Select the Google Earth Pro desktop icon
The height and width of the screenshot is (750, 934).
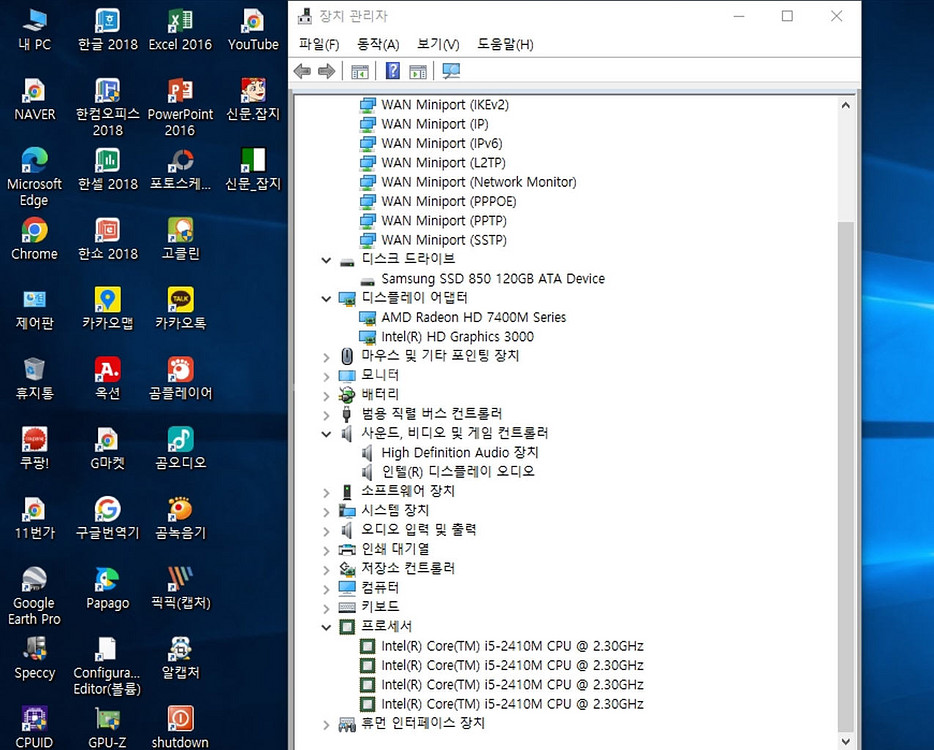(x=35, y=596)
